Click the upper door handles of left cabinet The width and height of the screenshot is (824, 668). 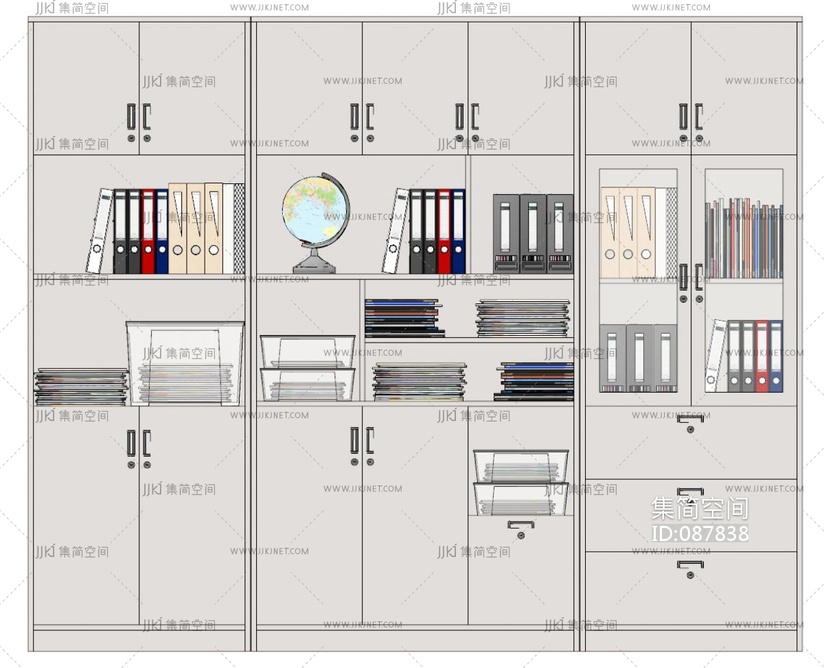coord(139,117)
